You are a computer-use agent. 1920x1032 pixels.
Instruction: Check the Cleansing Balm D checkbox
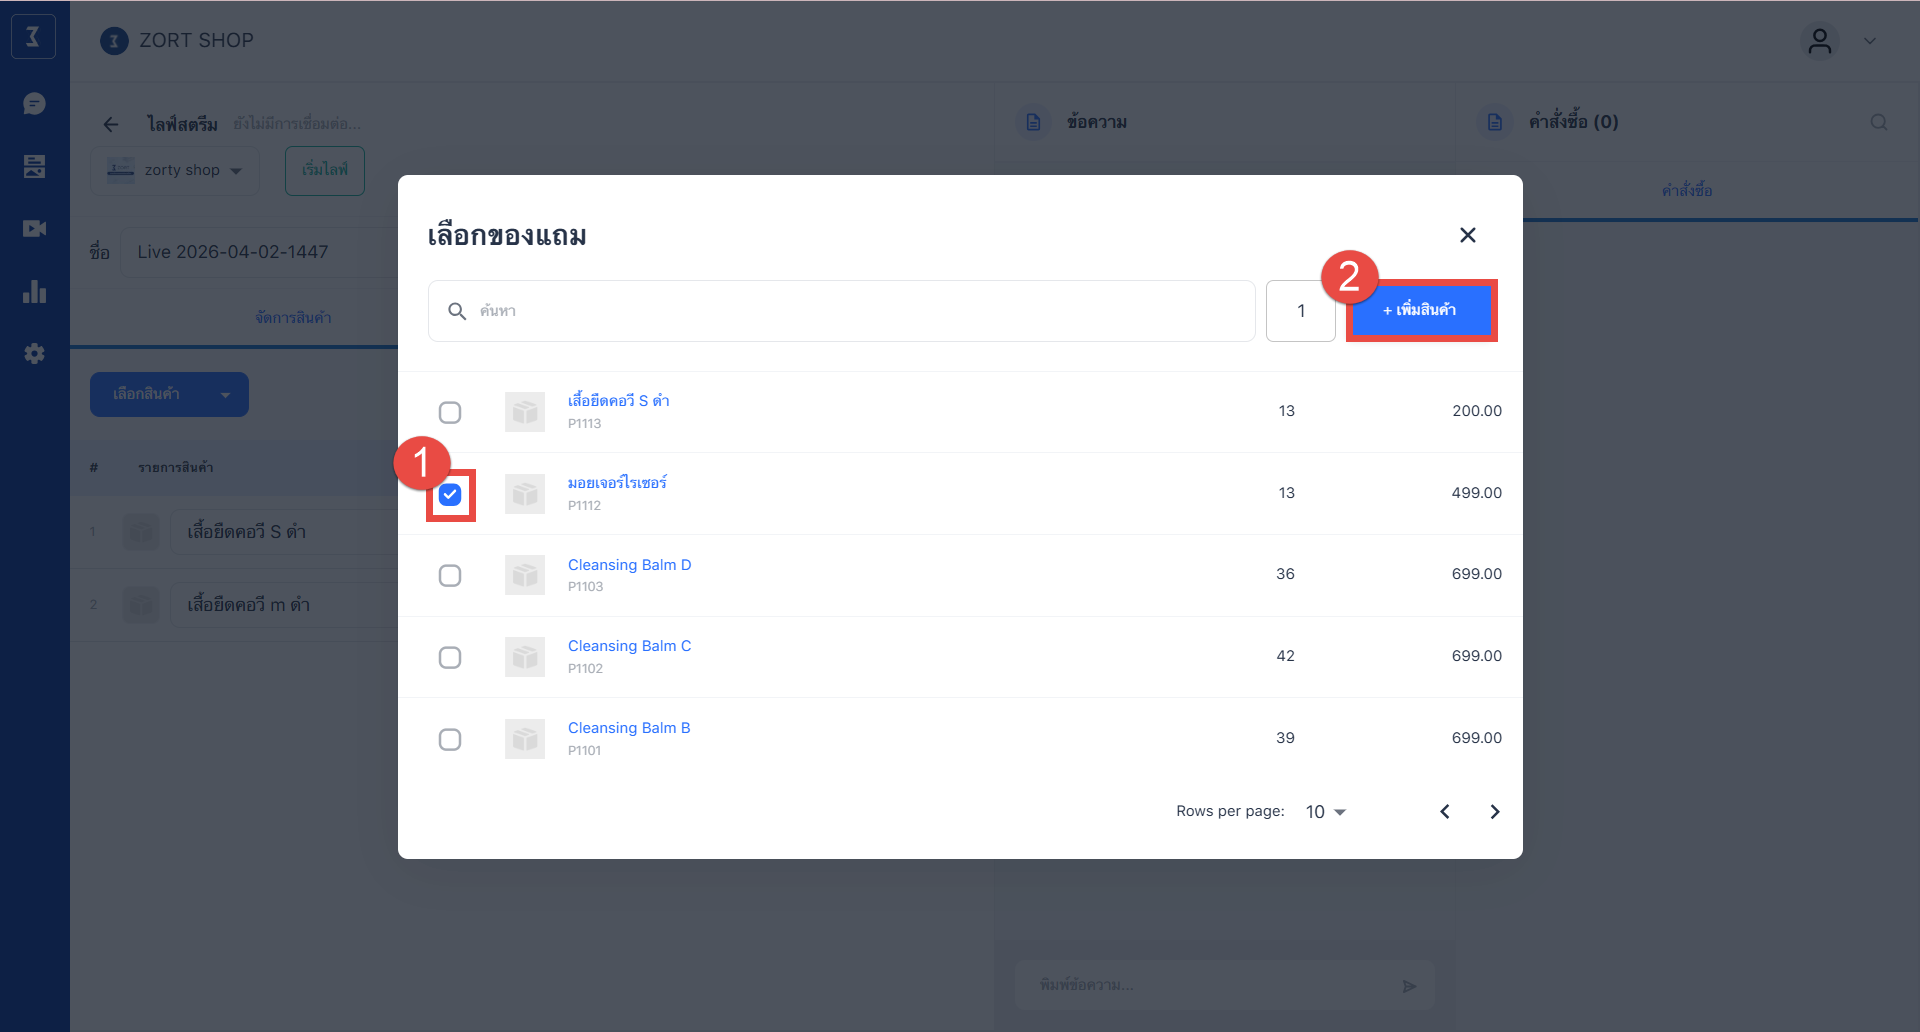(450, 576)
